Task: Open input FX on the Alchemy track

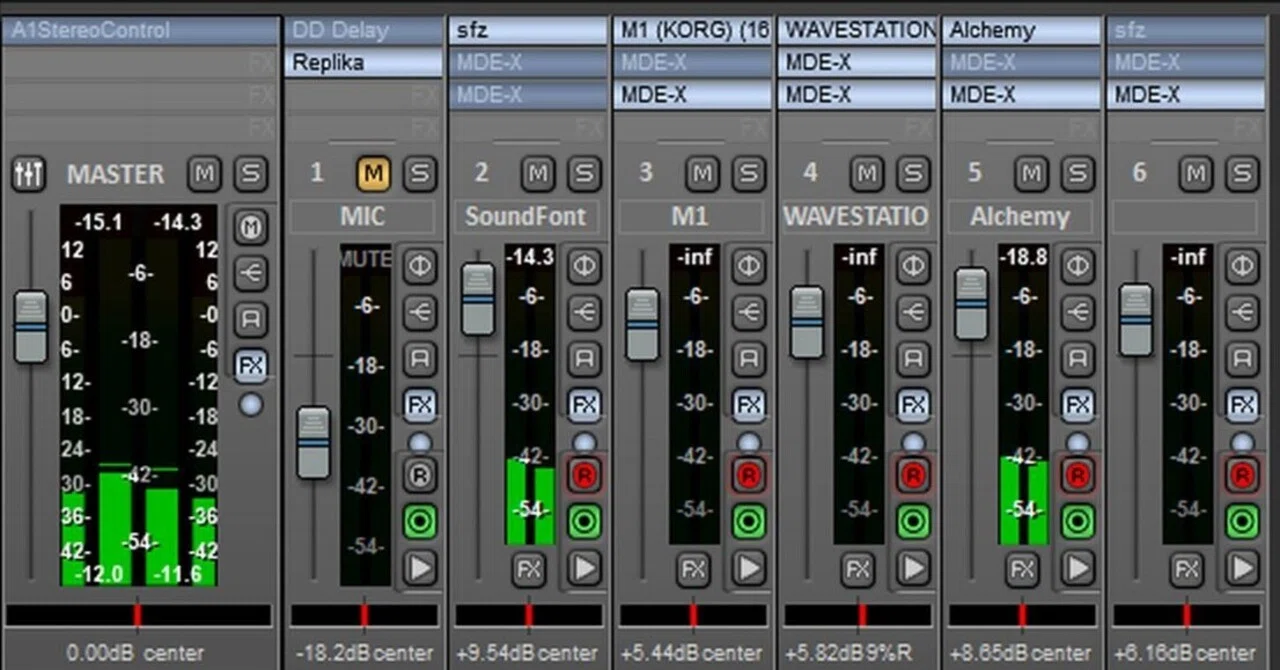Action: coord(1022,569)
